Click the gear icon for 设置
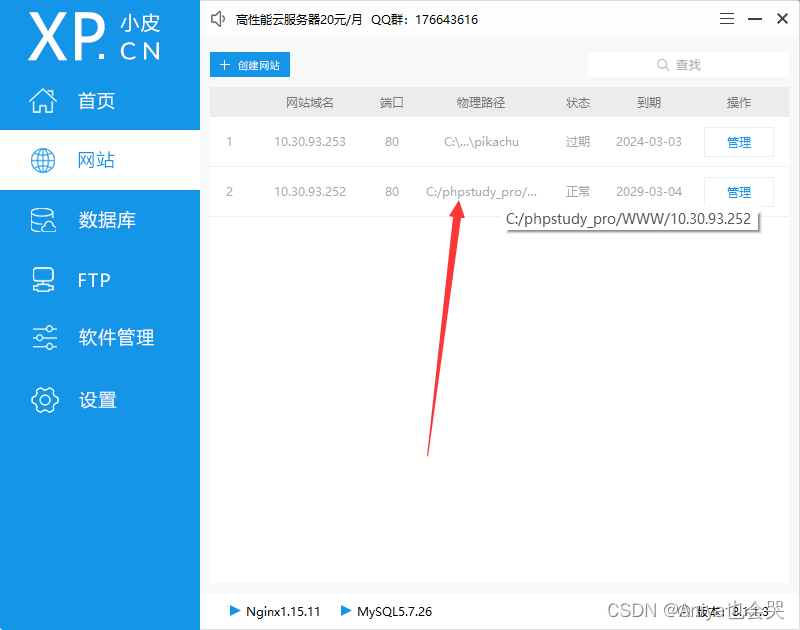The height and width of the screenshot is (630, 800). point(45,399)
